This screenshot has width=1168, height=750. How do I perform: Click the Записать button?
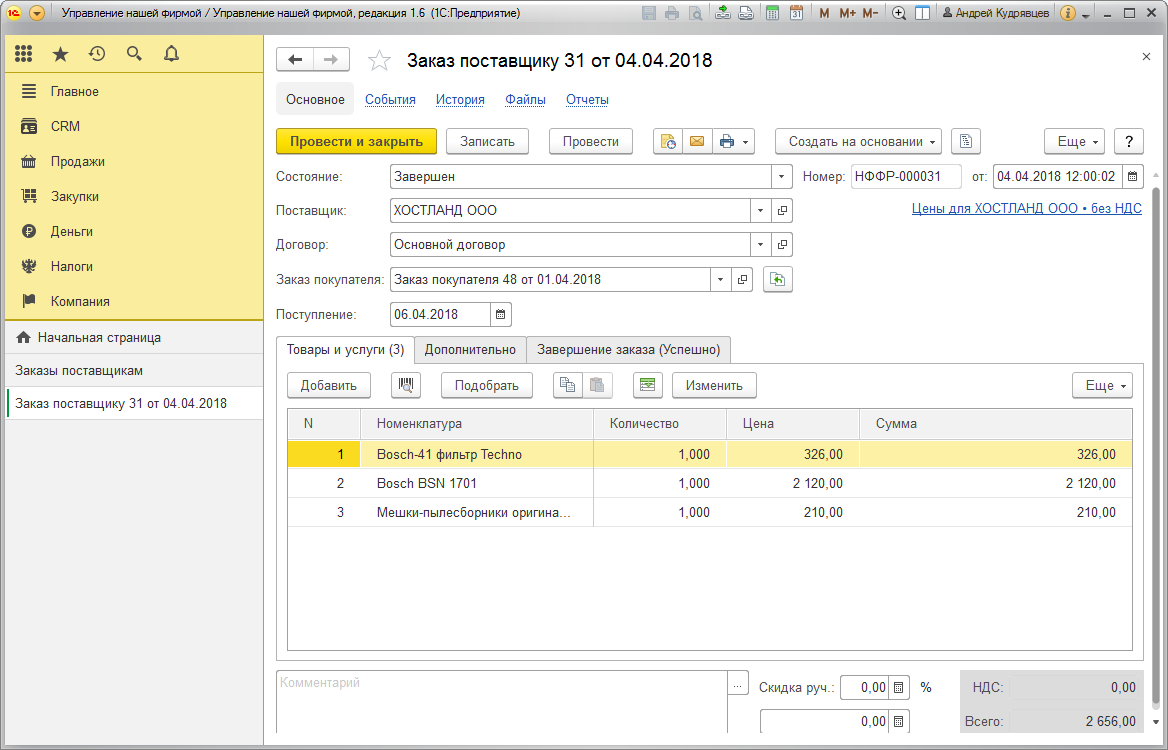coord(487,142)
